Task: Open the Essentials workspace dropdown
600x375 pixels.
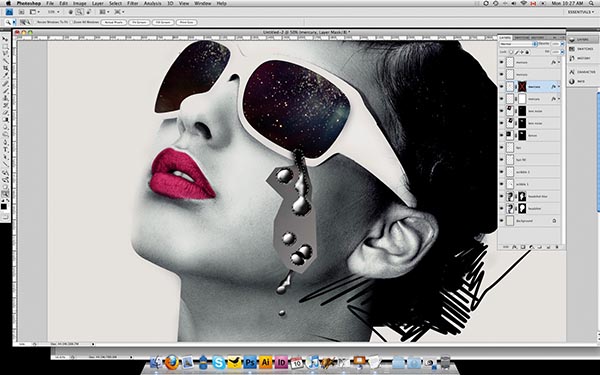Action: click(x=581, y=12)
